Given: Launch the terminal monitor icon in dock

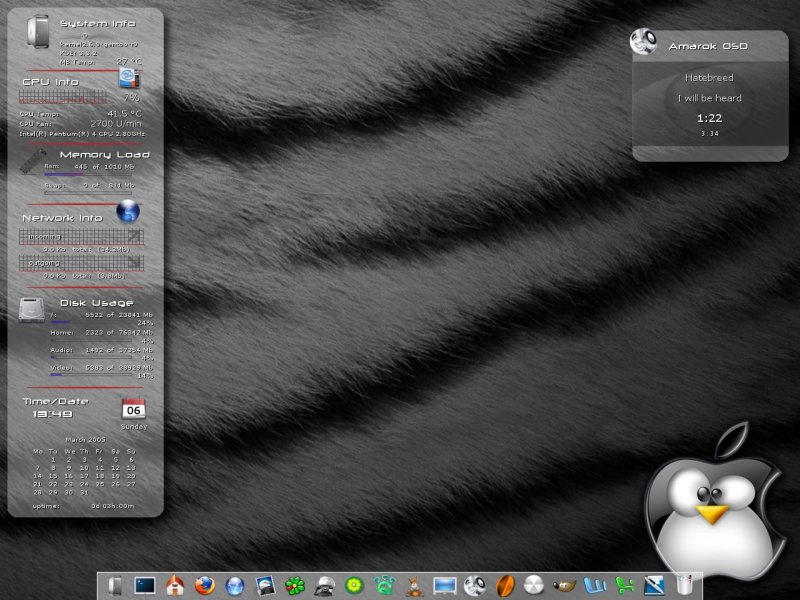Looking at the screenshot, I should point(145,585).
